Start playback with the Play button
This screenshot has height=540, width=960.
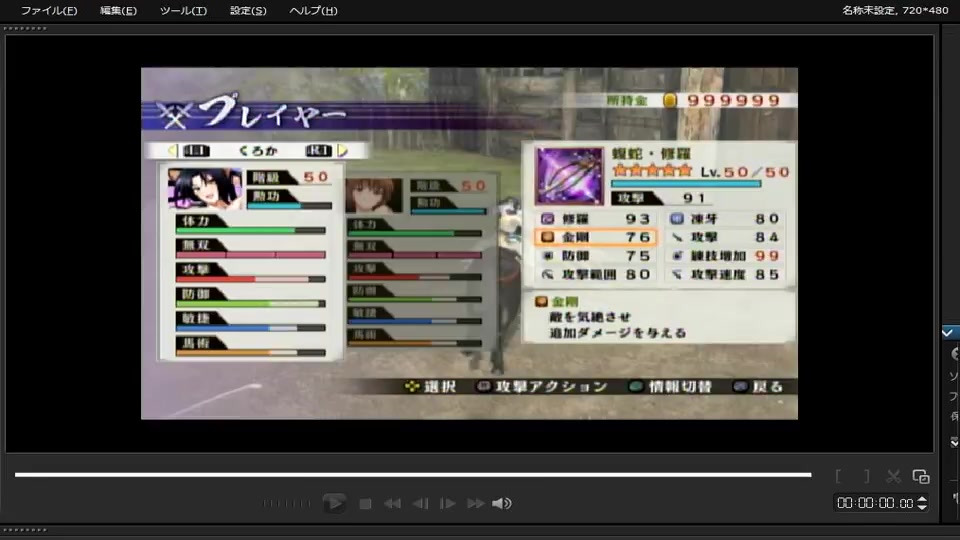point(334,503)
